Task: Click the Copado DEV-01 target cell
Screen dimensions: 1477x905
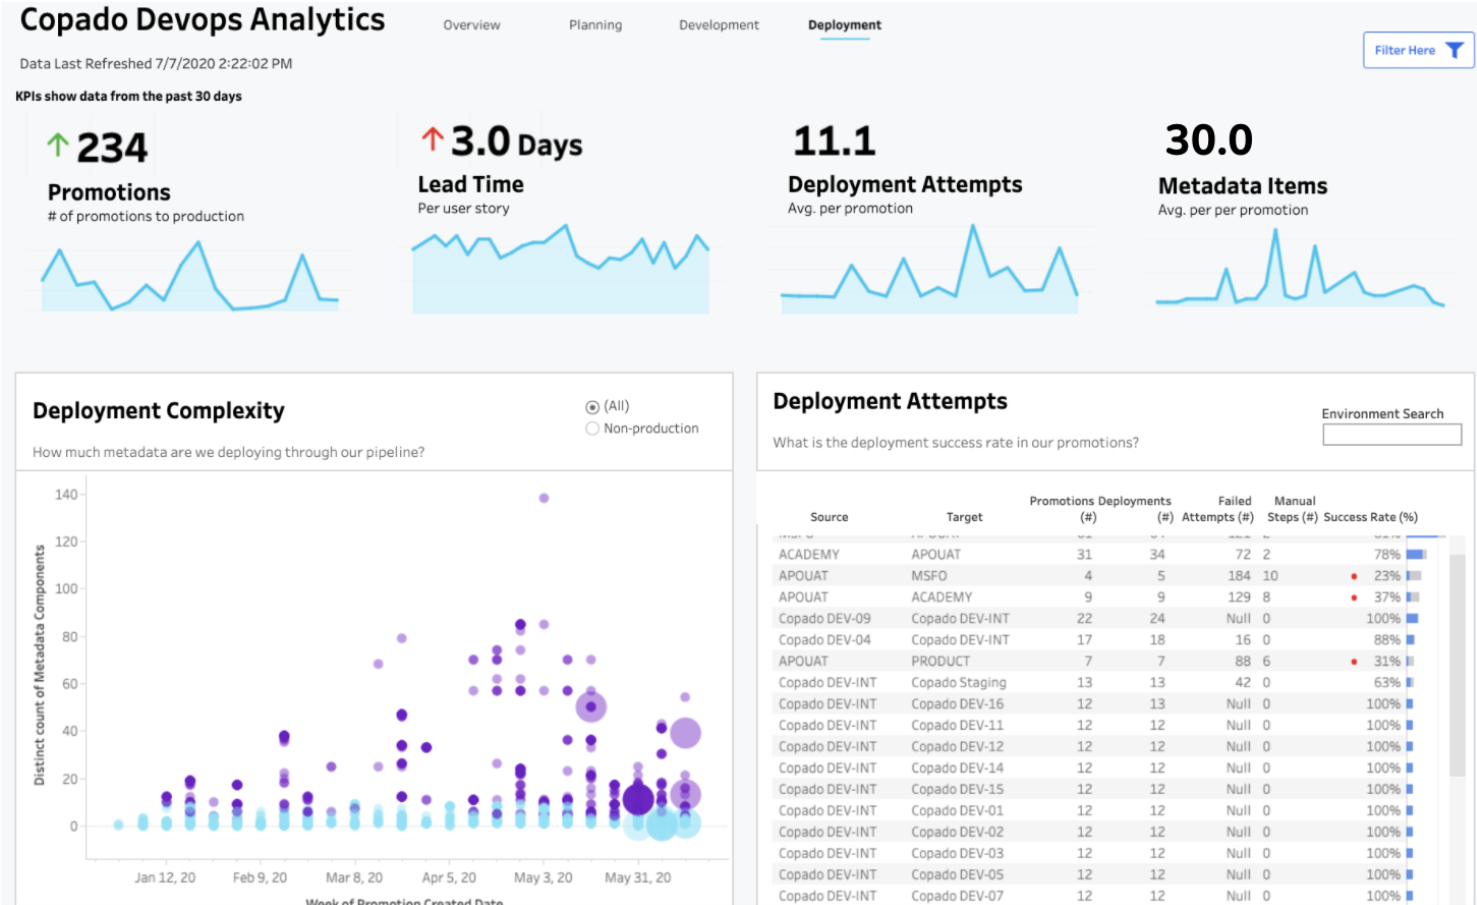Action: coord(957,811)
